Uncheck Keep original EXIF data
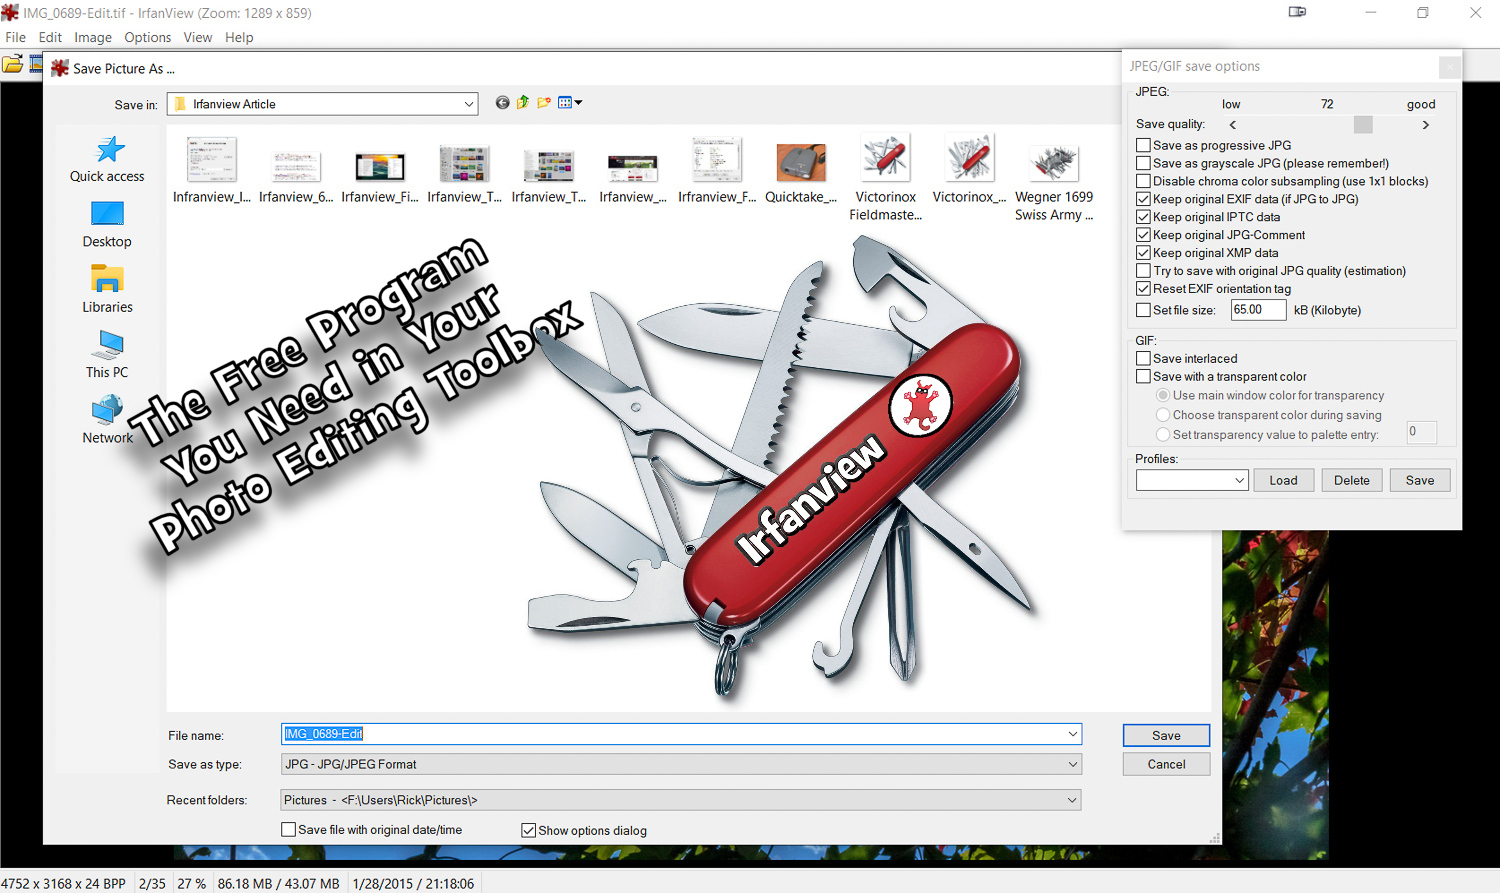 pyautogui.click(x=1143, y=199)
